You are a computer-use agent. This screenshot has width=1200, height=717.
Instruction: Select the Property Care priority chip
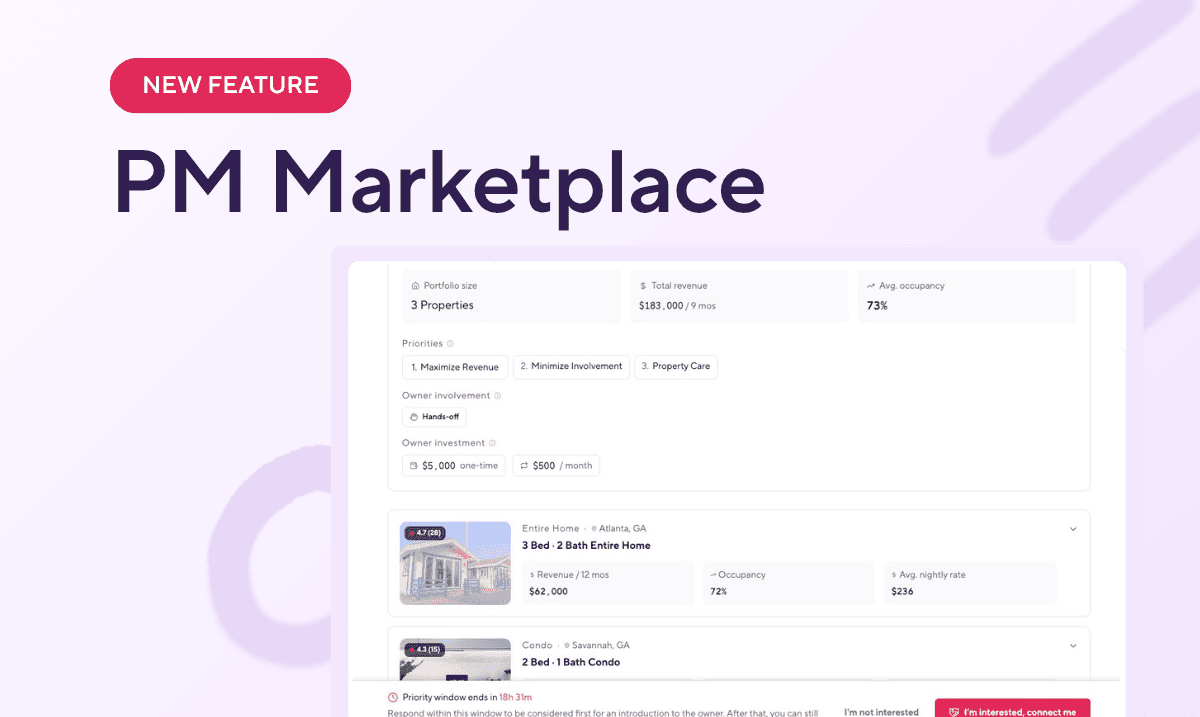[676, 366]
